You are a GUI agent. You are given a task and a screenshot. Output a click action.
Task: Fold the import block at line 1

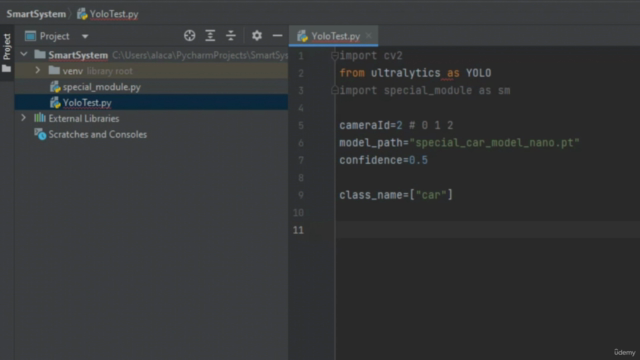pyautogui.click(x=334, y=56)
